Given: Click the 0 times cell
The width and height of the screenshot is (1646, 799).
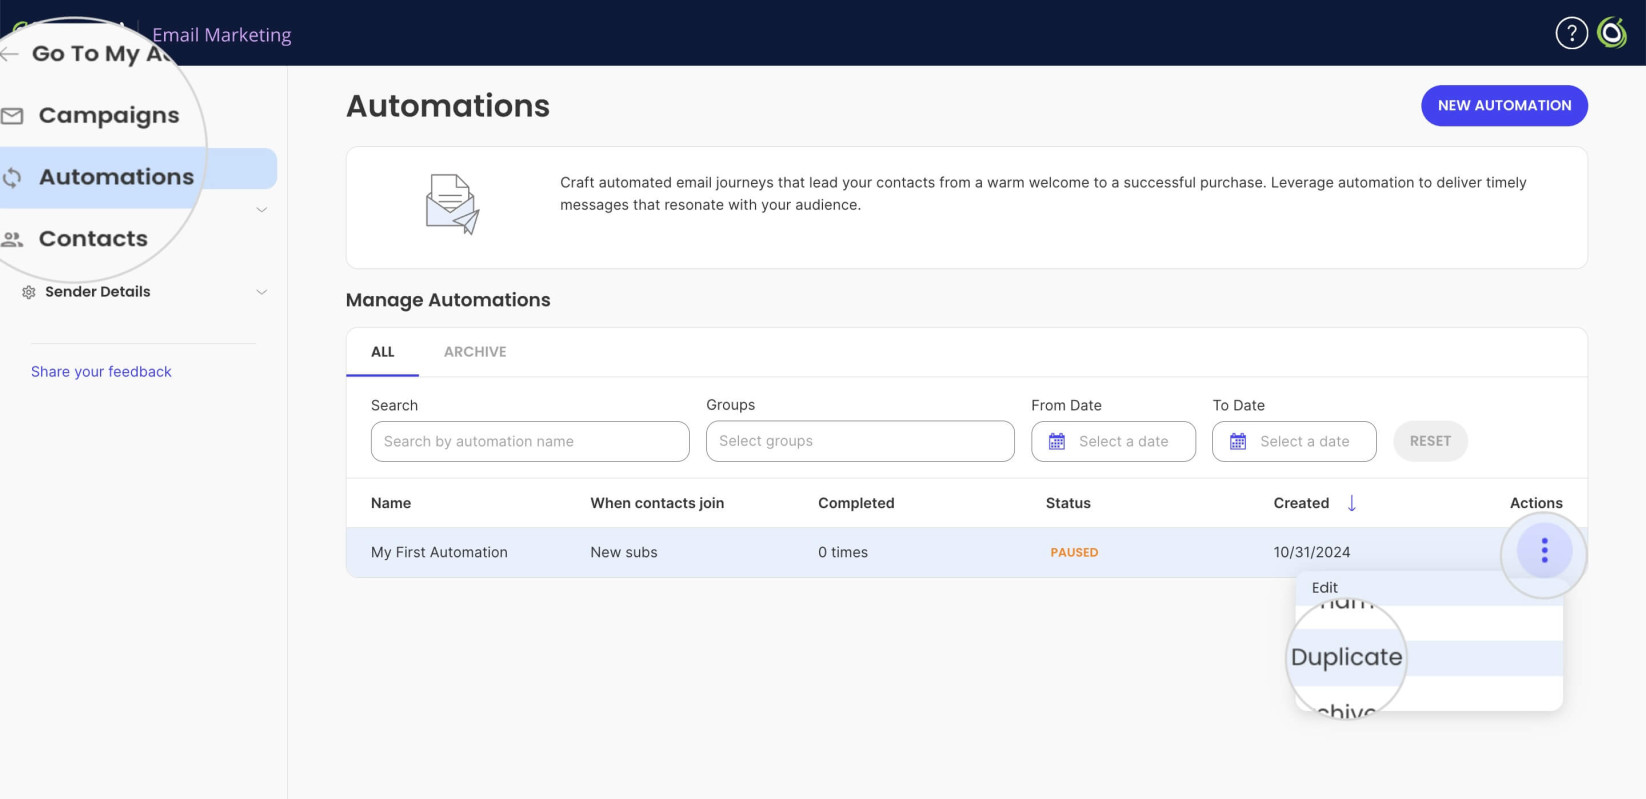Looking at the screenshot, I should click(x=843, y=552).
